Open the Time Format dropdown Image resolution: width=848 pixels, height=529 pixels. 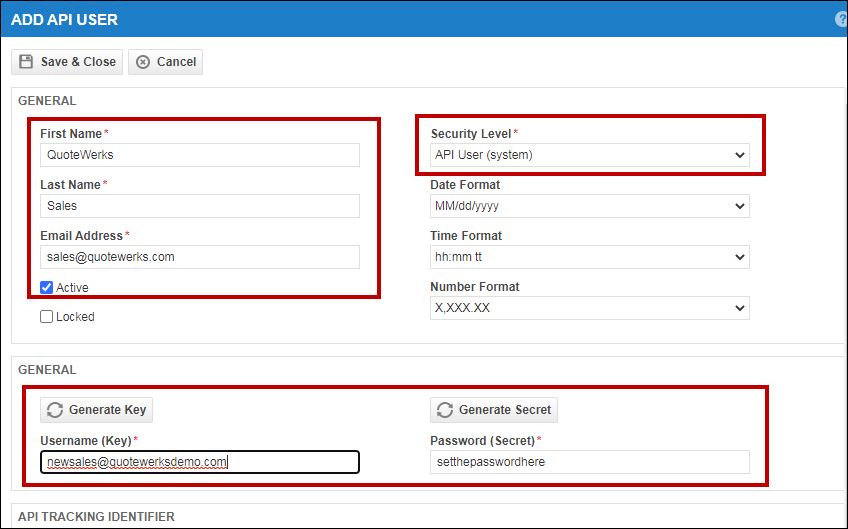click(x=589, y=257)
